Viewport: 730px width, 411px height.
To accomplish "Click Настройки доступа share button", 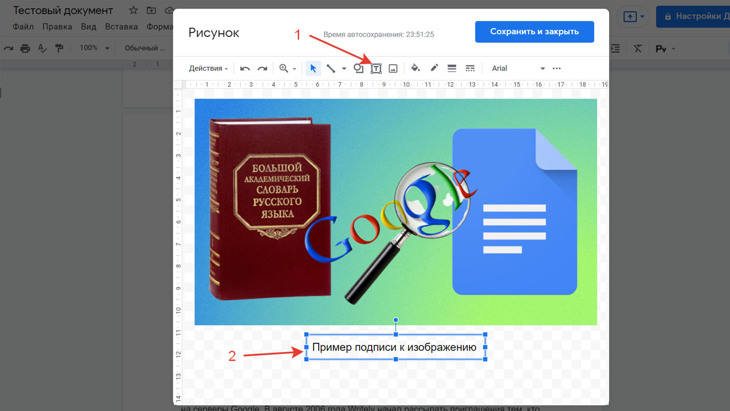I will coord(694,16).
